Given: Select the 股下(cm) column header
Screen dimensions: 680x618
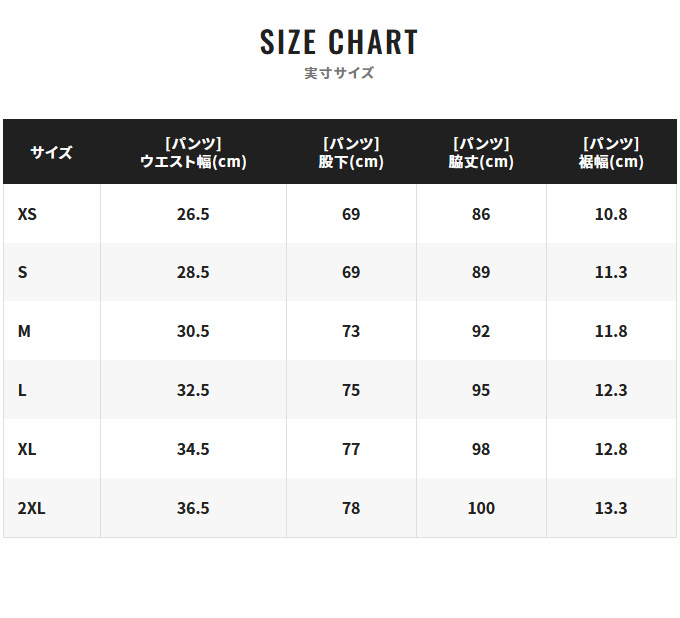Looking at the screenshot, I should click(351, 152).
